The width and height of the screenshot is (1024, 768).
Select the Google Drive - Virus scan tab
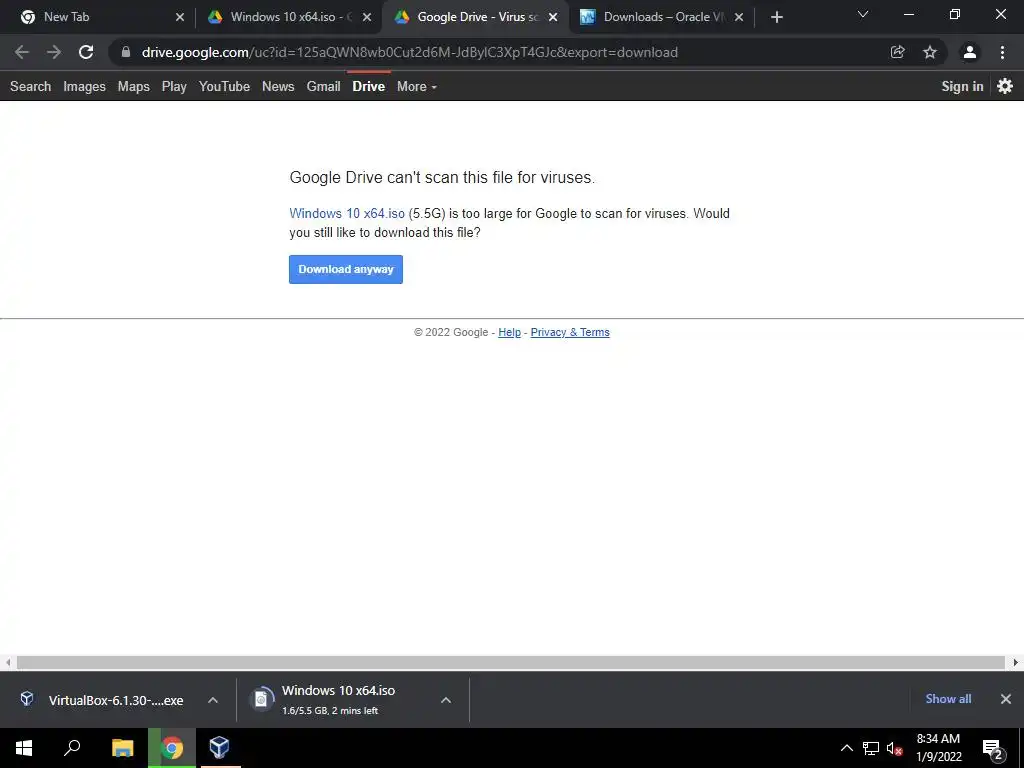click(x=475, y=17)
